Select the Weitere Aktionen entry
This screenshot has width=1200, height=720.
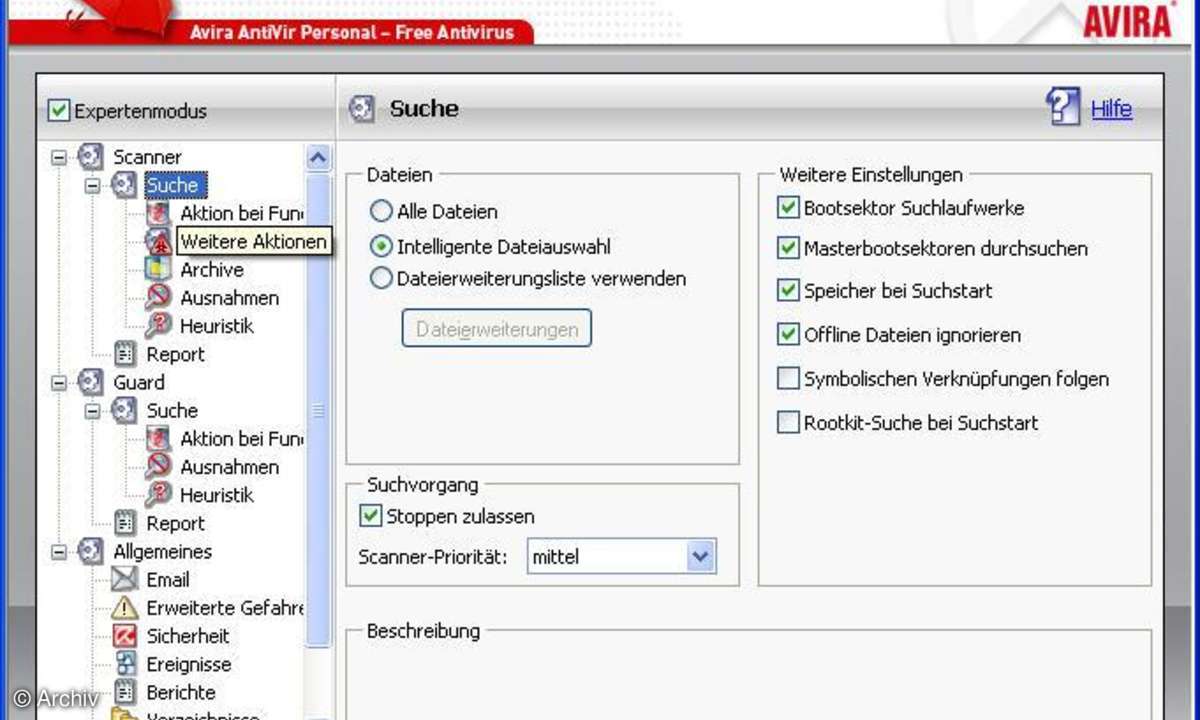coord(253,241)
